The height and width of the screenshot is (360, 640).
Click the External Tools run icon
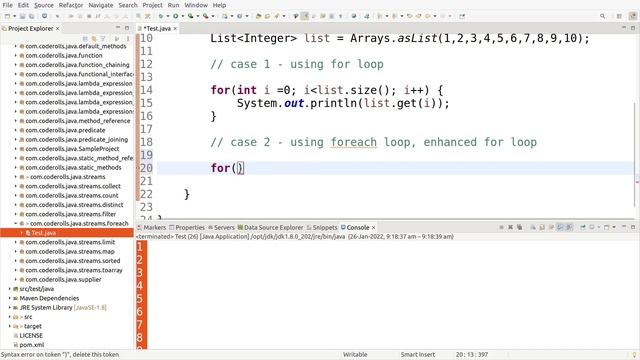[x=205, y=16]
